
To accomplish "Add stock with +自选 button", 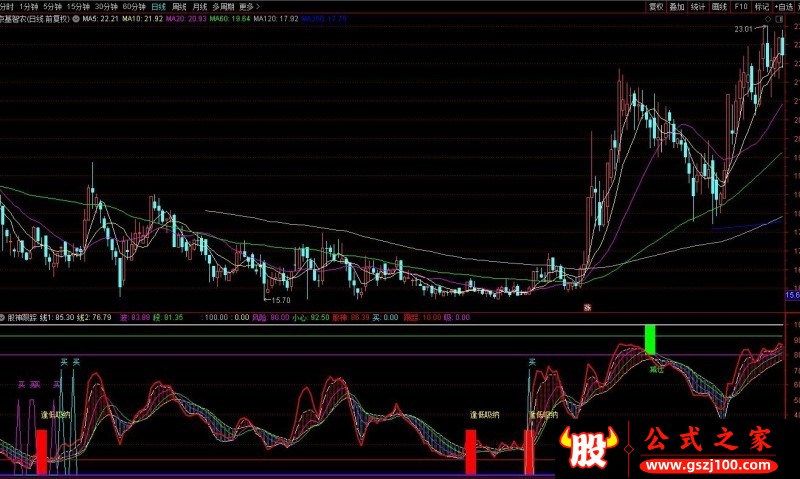I will click(785, 7).
